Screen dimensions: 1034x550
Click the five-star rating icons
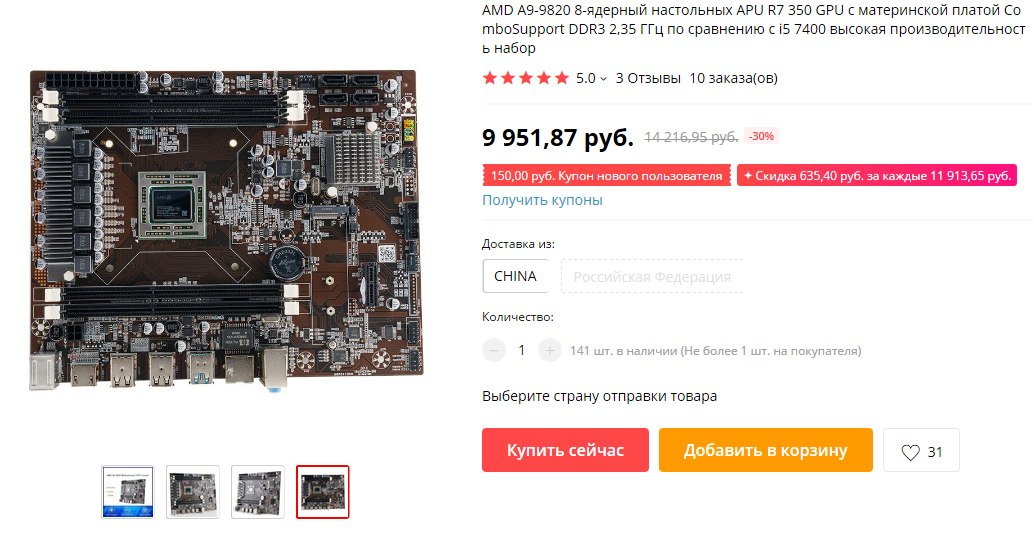[526, 78]
